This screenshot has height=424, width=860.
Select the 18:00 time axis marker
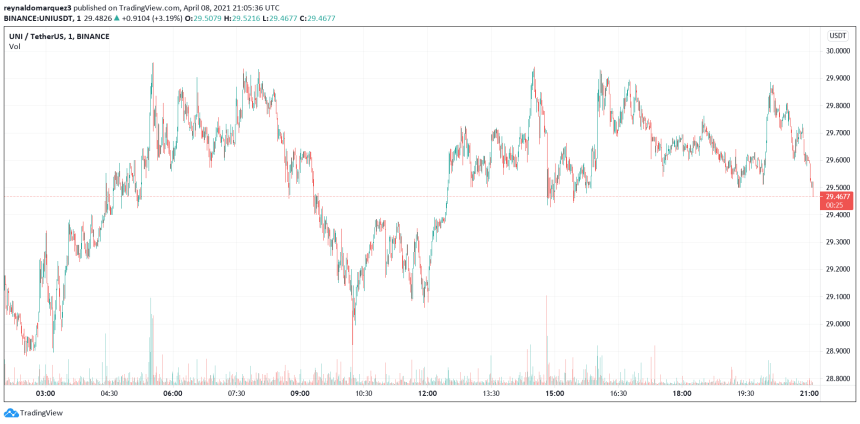tap(682, 393)
